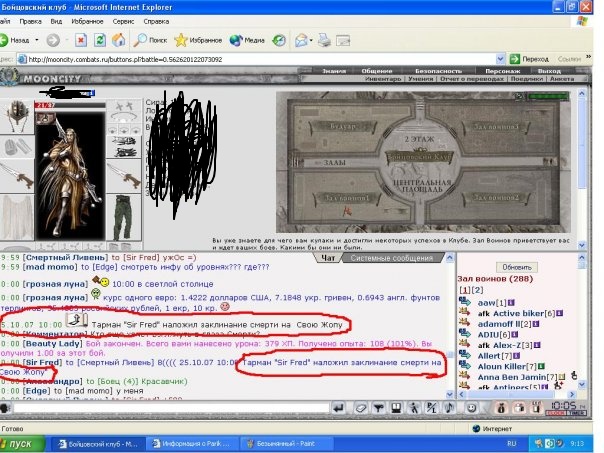Image resolution: width=604 pixels, height=453 pixels.
Task: Click private message icon beside aaw
Action: click(x=465, y=302)
